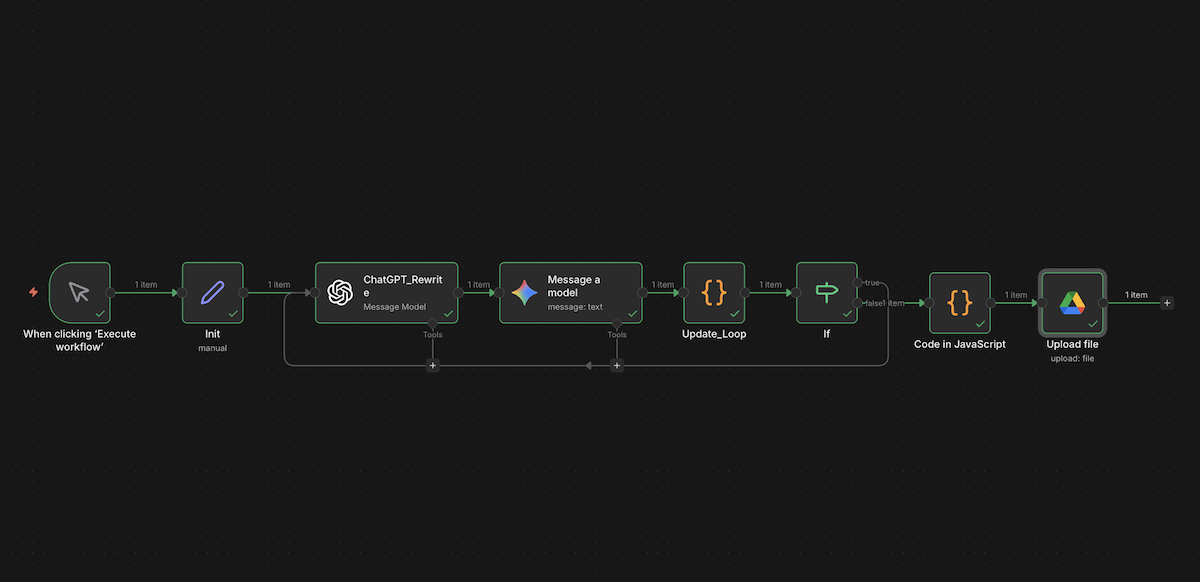
Task: Add a tool below ChatGPT_Rewrite with plus button
Action: 433,366
